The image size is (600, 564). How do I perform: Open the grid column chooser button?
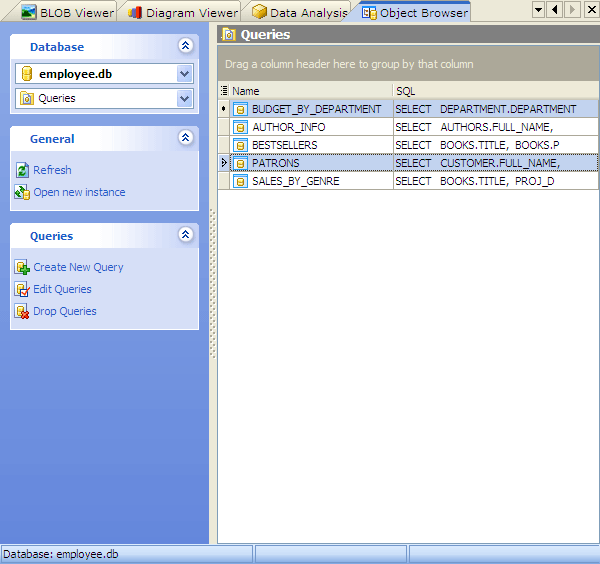tap(224, 91)
